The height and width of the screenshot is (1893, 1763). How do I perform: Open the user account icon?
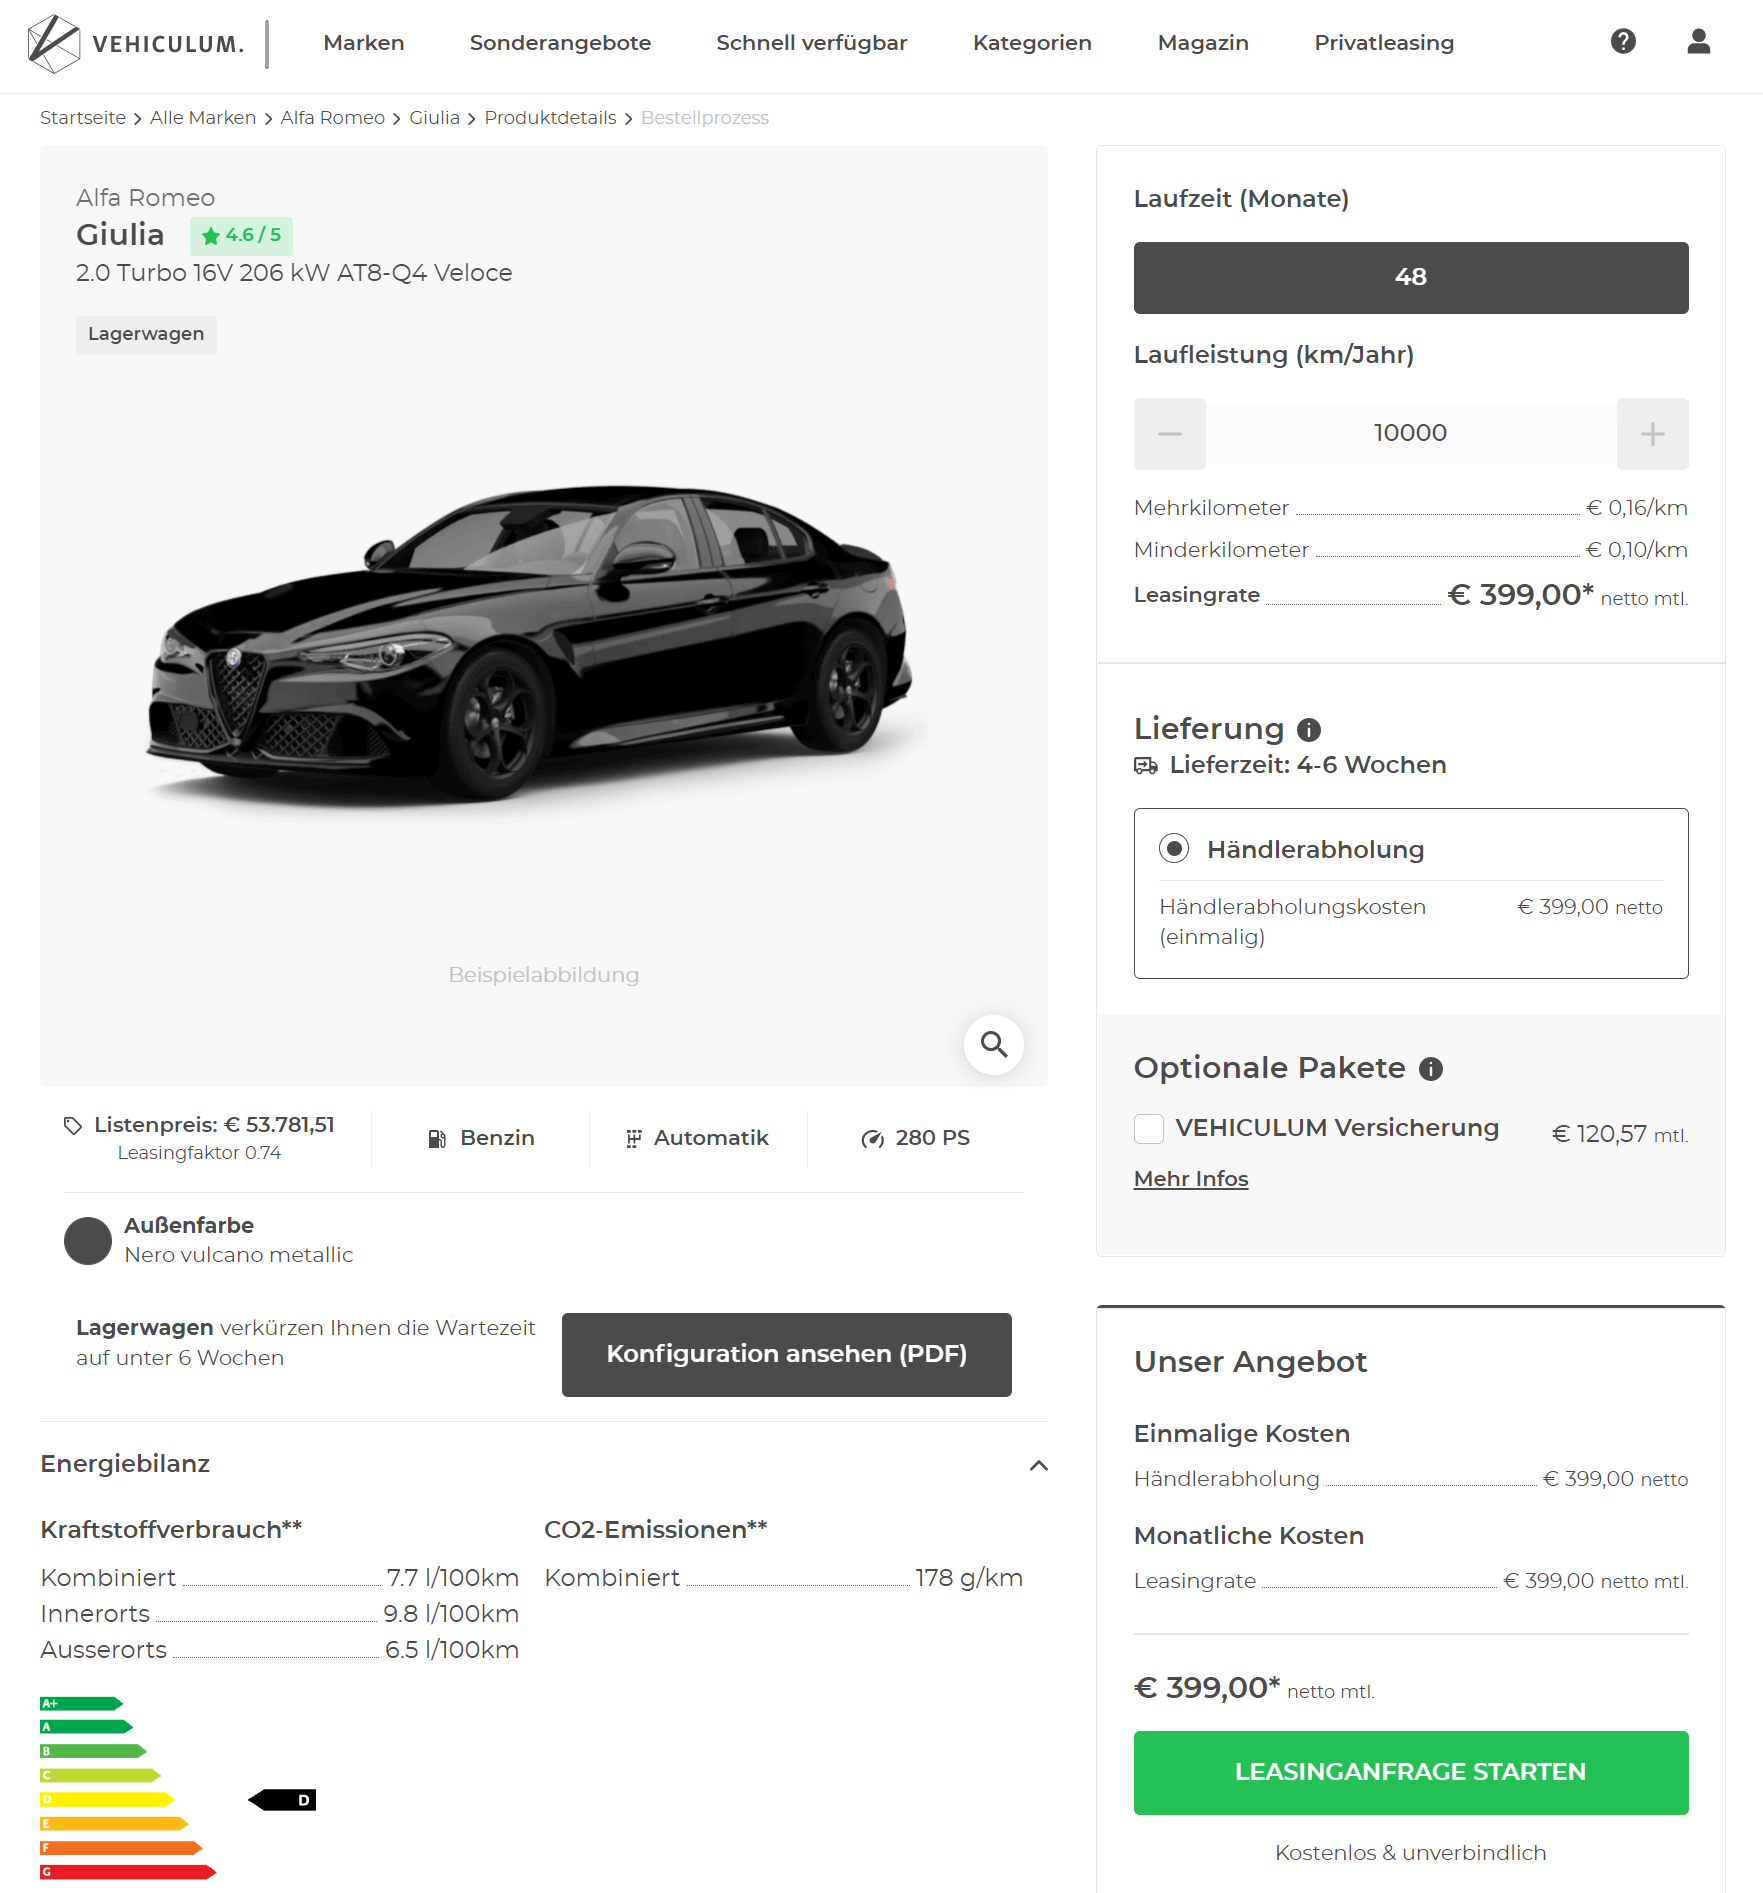tap(1698, 42)
